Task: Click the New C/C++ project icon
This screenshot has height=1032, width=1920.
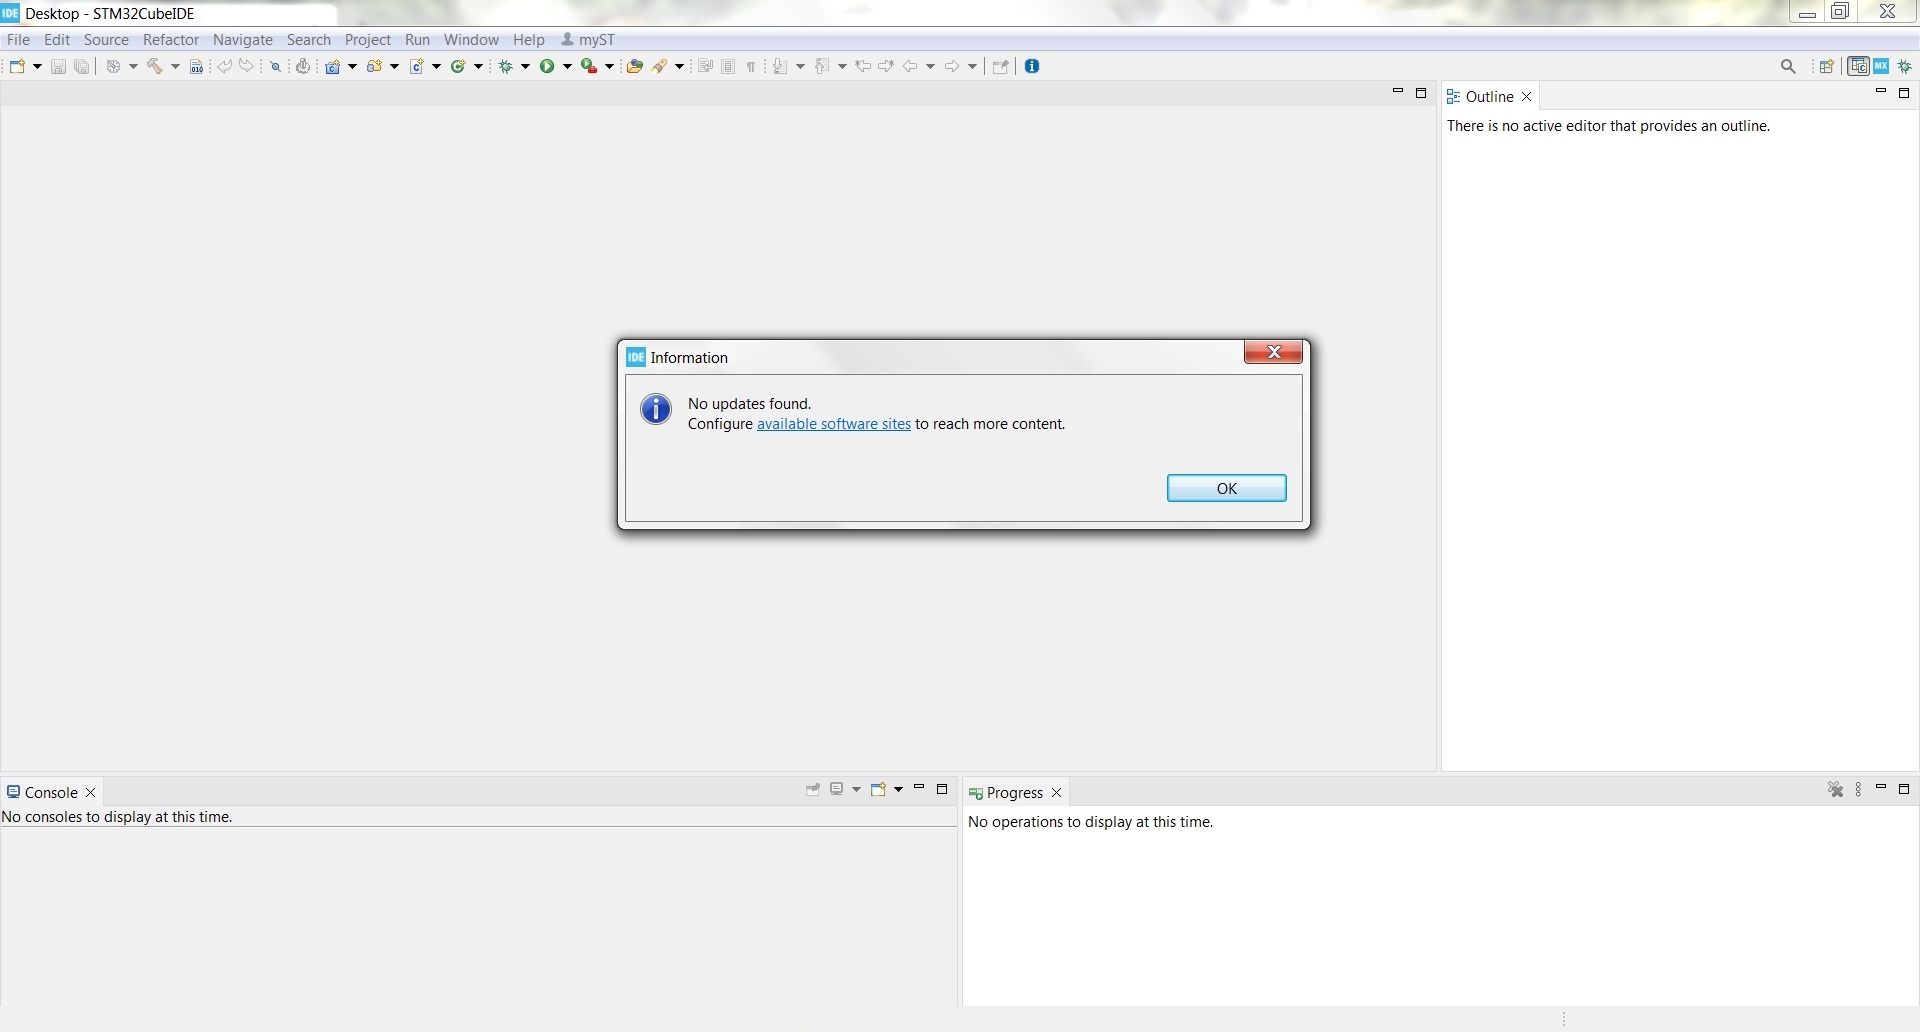Action: pos(333,66)
